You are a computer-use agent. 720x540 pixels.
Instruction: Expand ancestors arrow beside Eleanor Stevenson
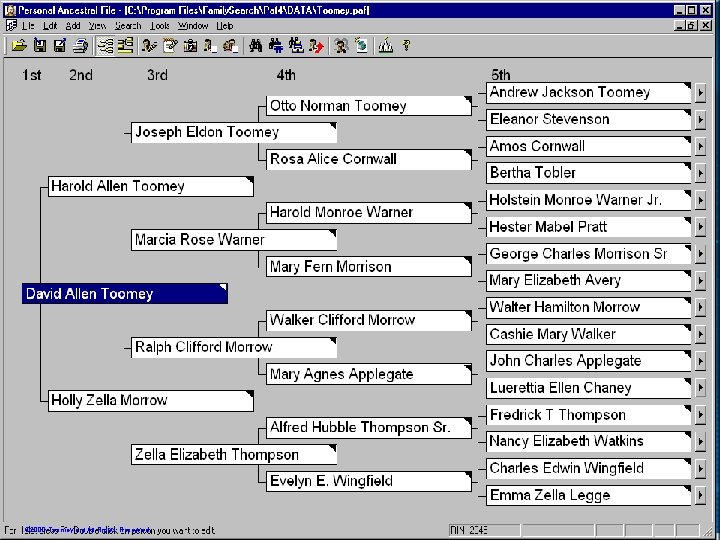pyautogui.click(x=700, y=120)
